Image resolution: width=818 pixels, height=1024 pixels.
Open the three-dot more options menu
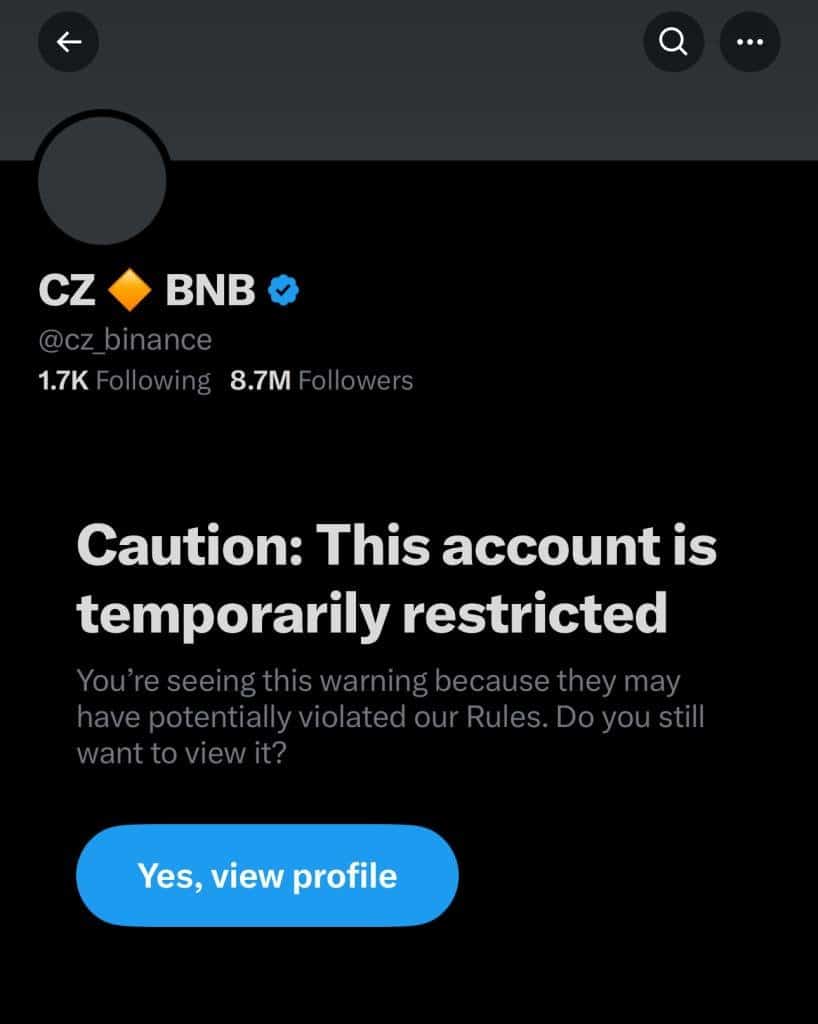coord(750,41)
